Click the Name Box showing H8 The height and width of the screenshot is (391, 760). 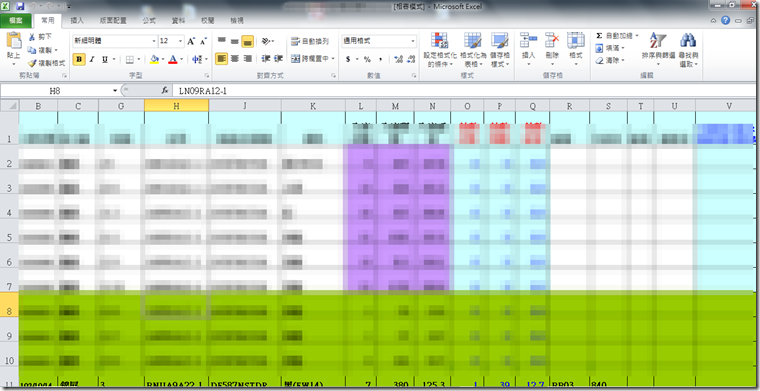[x=56, y=91]
